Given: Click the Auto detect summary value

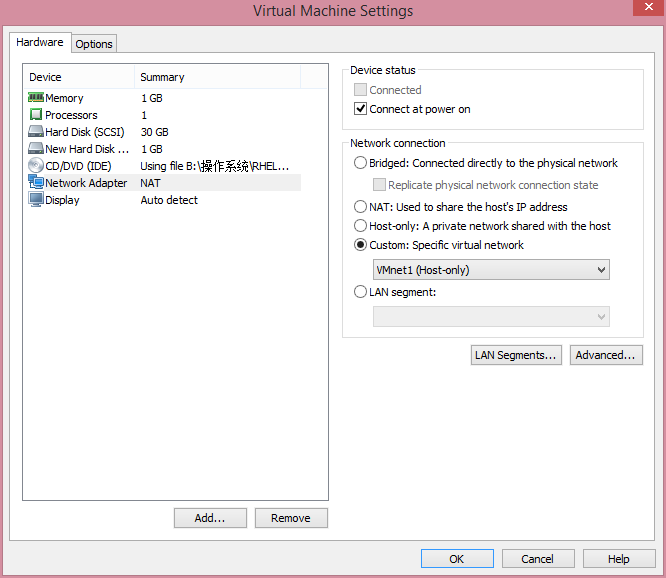Looking at the screenshot, I should coord(169,200).
